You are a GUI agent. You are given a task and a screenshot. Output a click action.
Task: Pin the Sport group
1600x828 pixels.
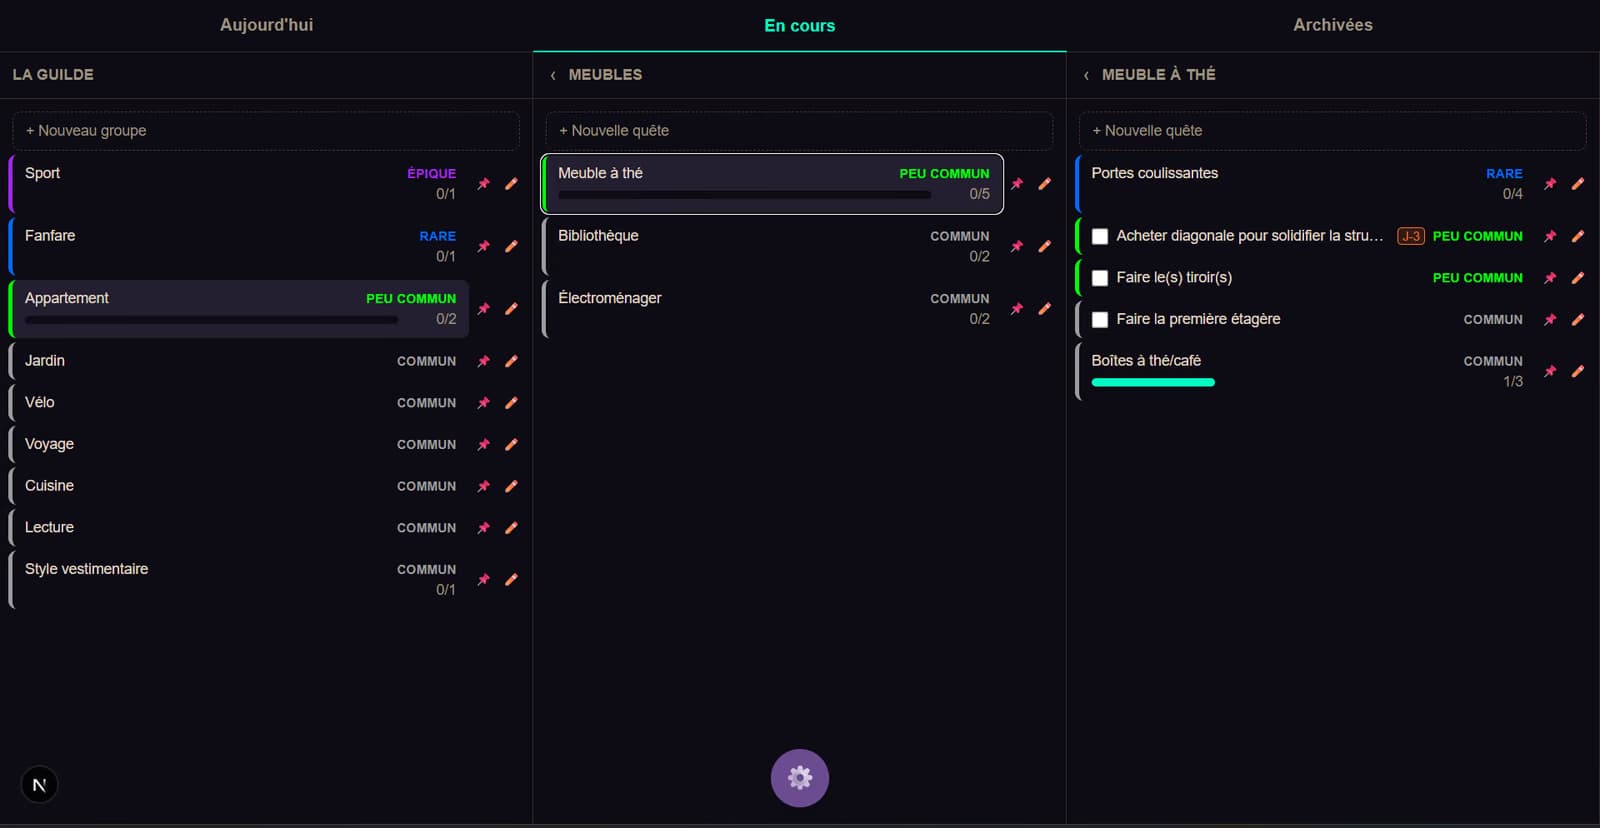coord(484,184)
